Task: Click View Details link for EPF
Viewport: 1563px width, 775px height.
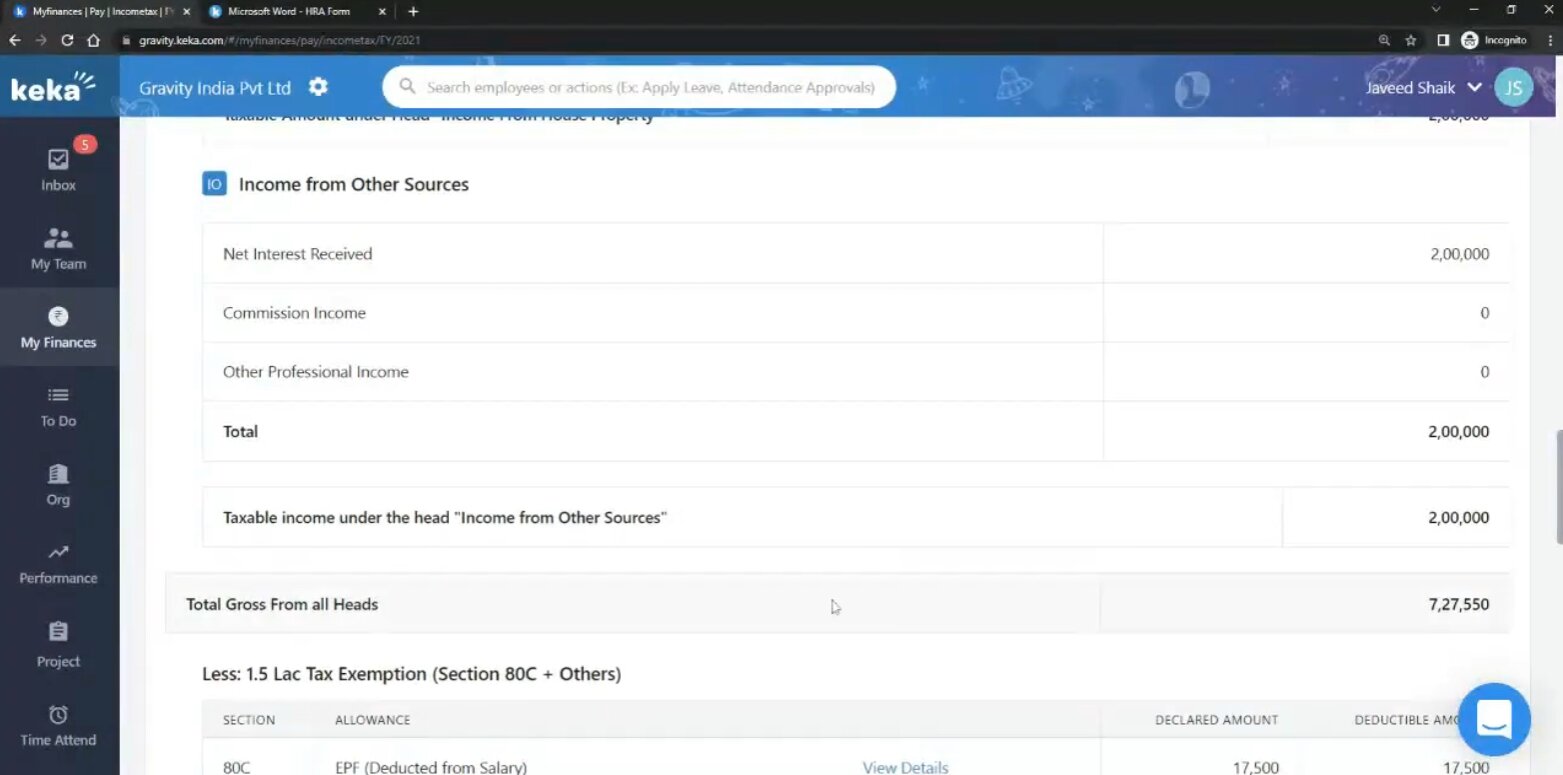Action: click(x=905, y=767)
